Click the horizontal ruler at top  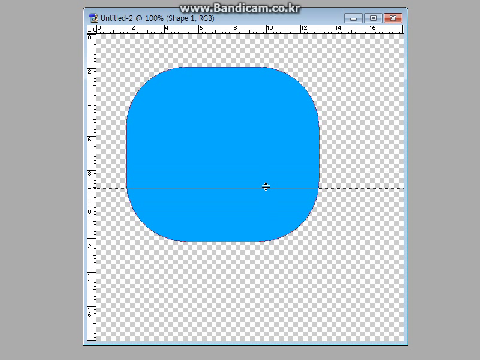point(250,29)
